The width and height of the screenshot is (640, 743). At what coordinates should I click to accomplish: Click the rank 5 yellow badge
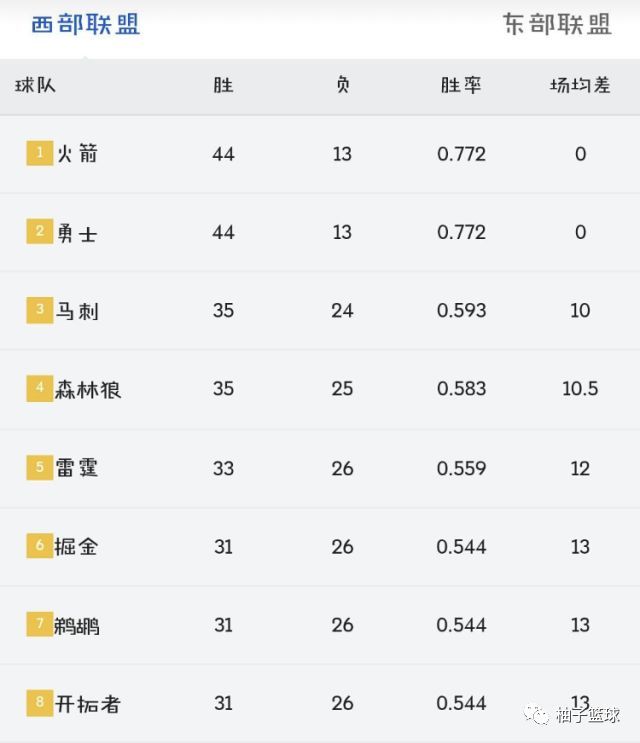pos(40,467)
